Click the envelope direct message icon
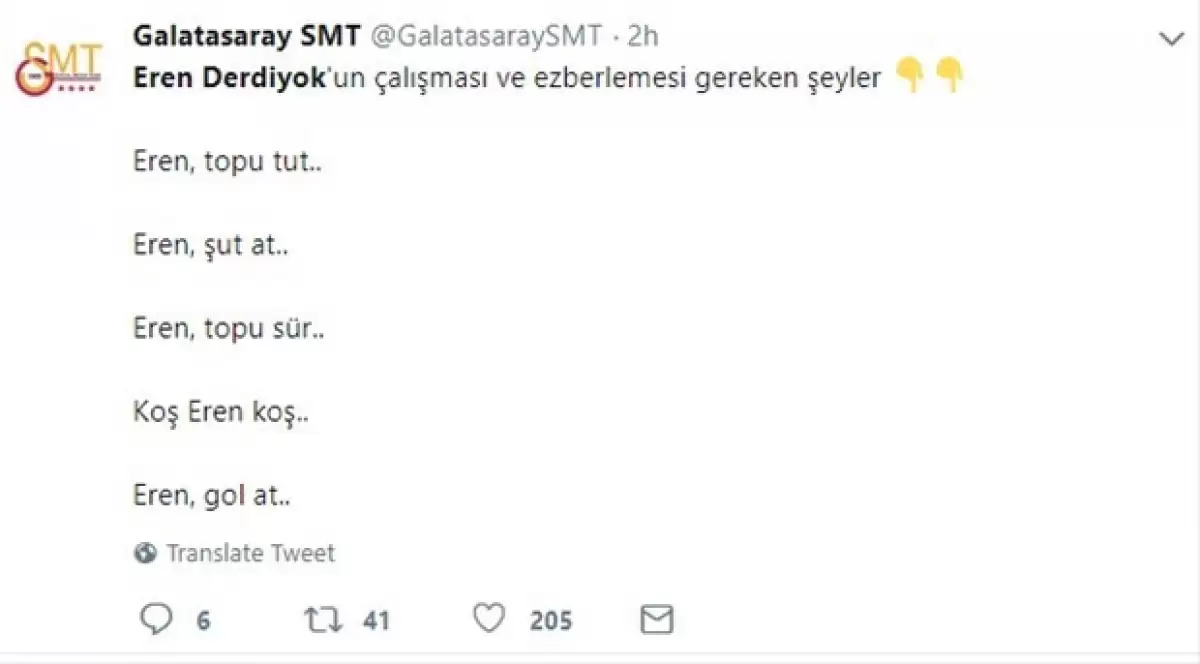Viewport: 1200px width, 664px height. (656, 619)
